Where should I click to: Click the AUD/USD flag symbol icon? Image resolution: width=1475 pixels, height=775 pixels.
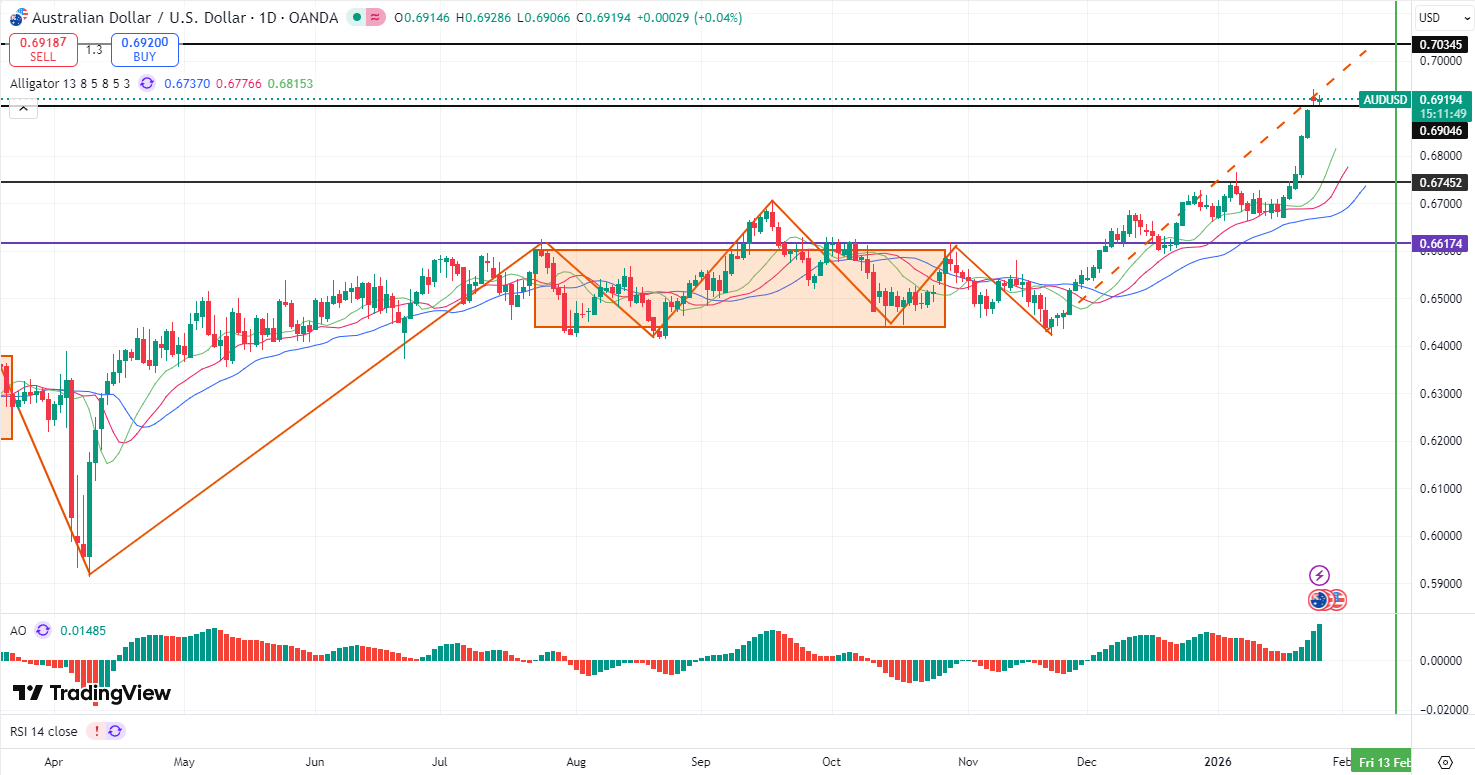(x=18, y=17)
